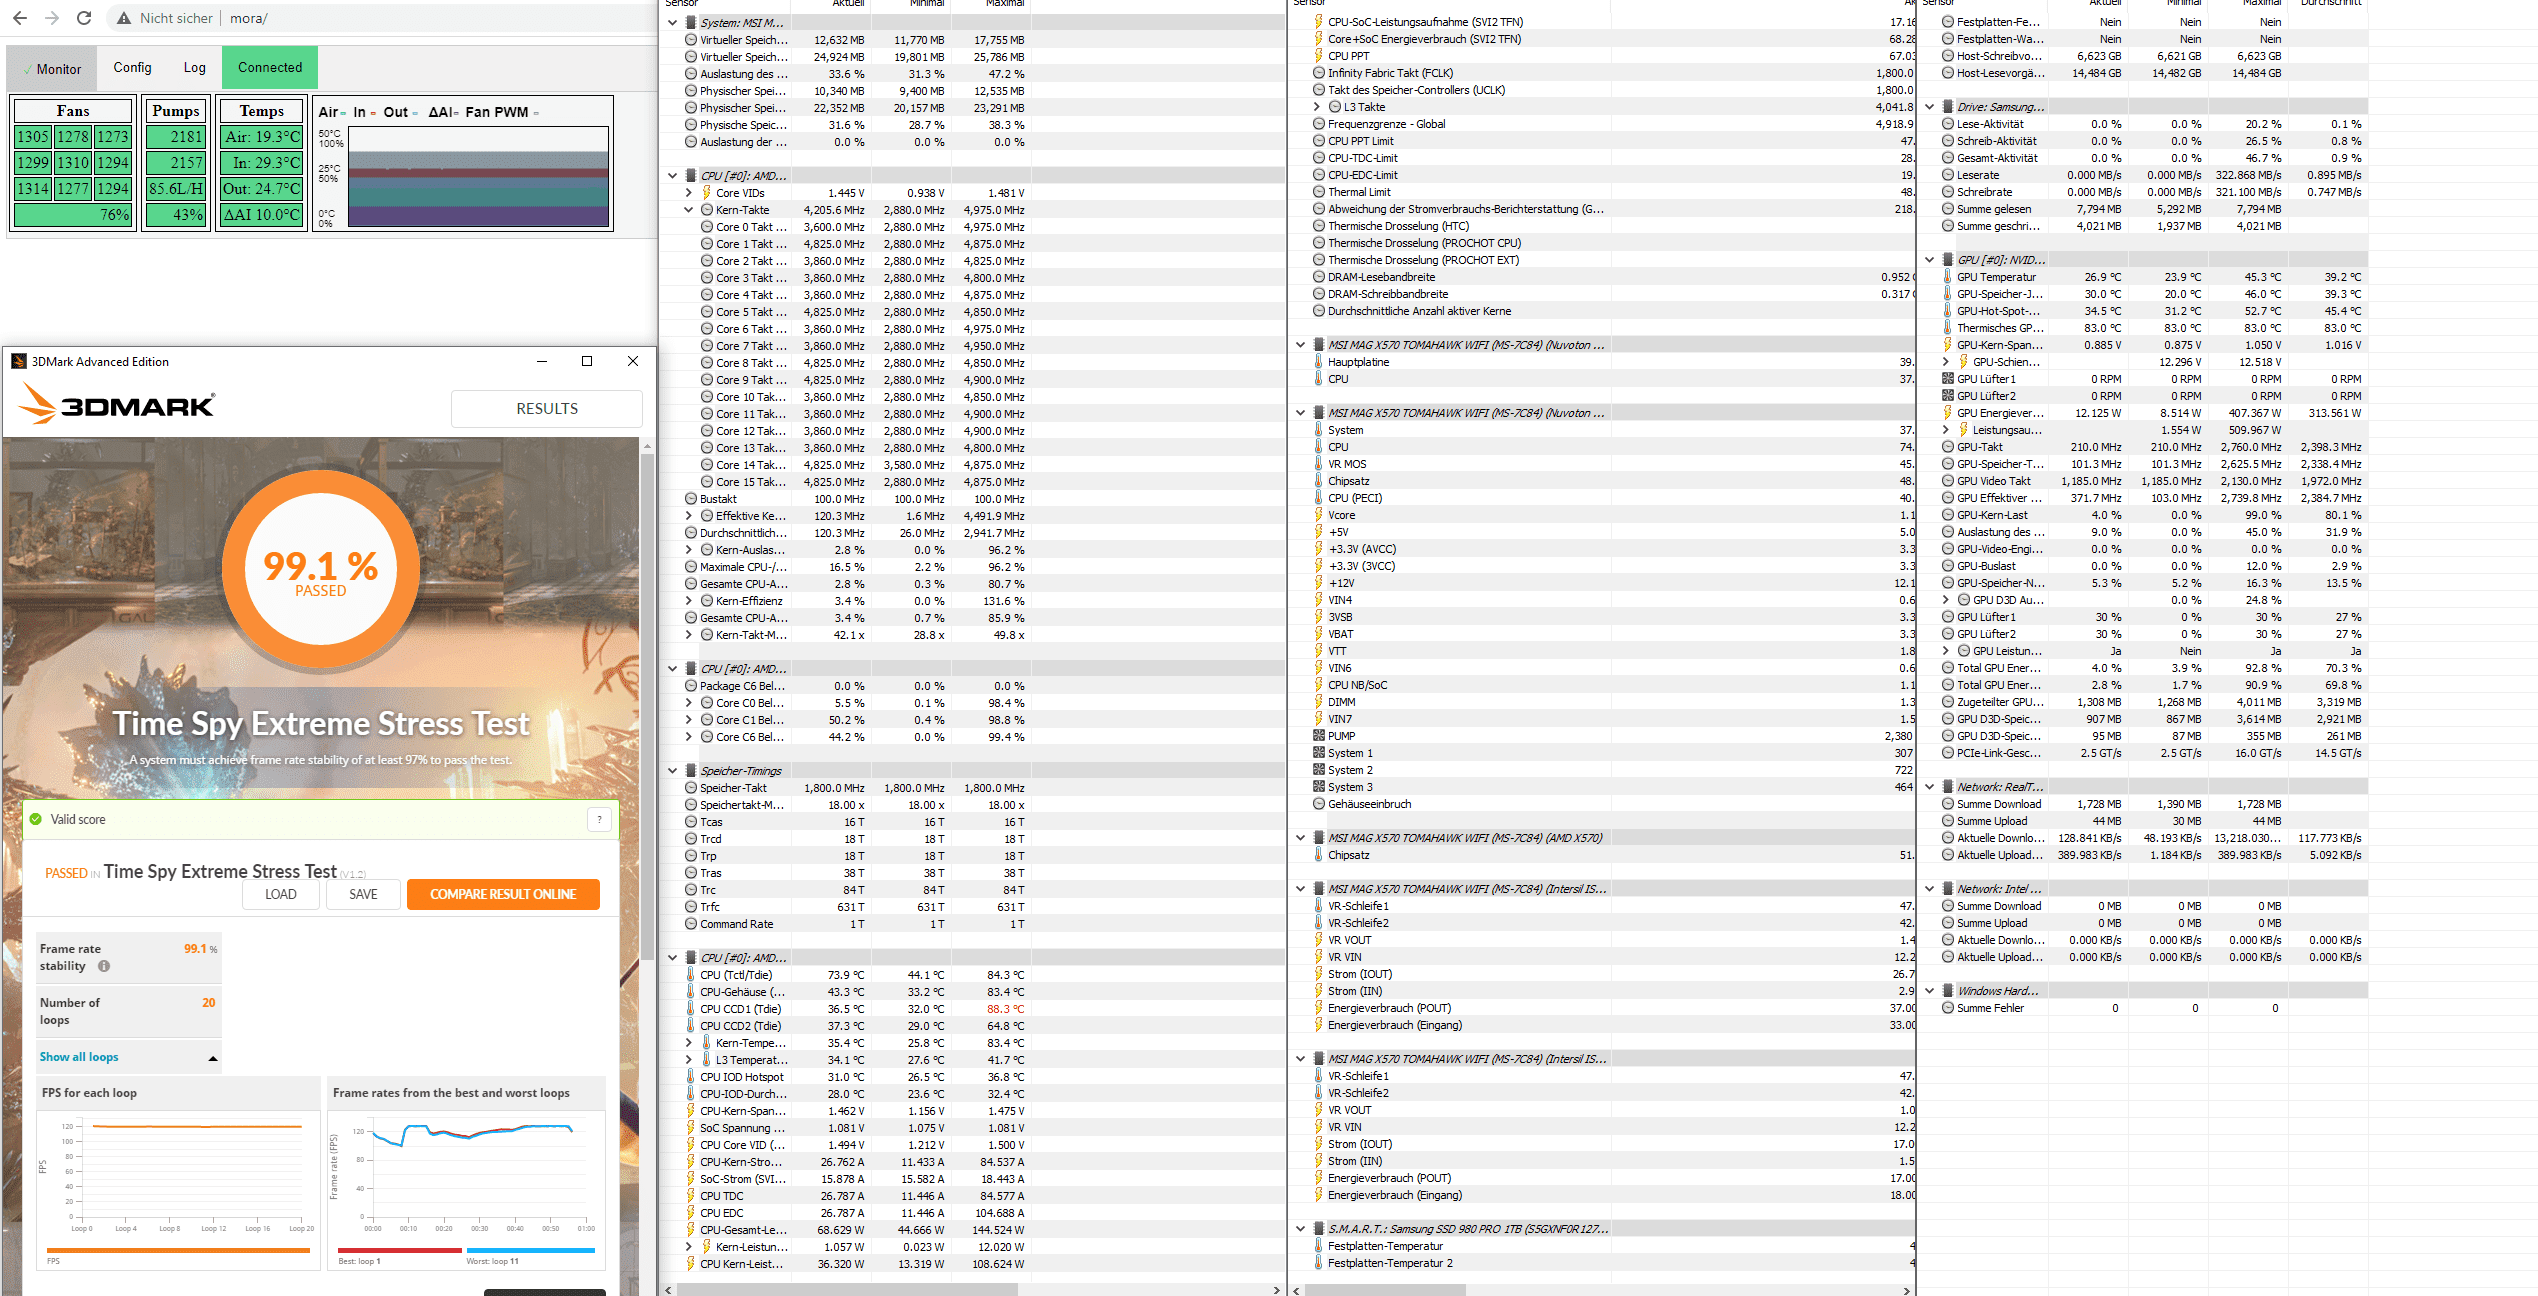
Task: Click the 3DMark logo
Action: tap(117, 406)
